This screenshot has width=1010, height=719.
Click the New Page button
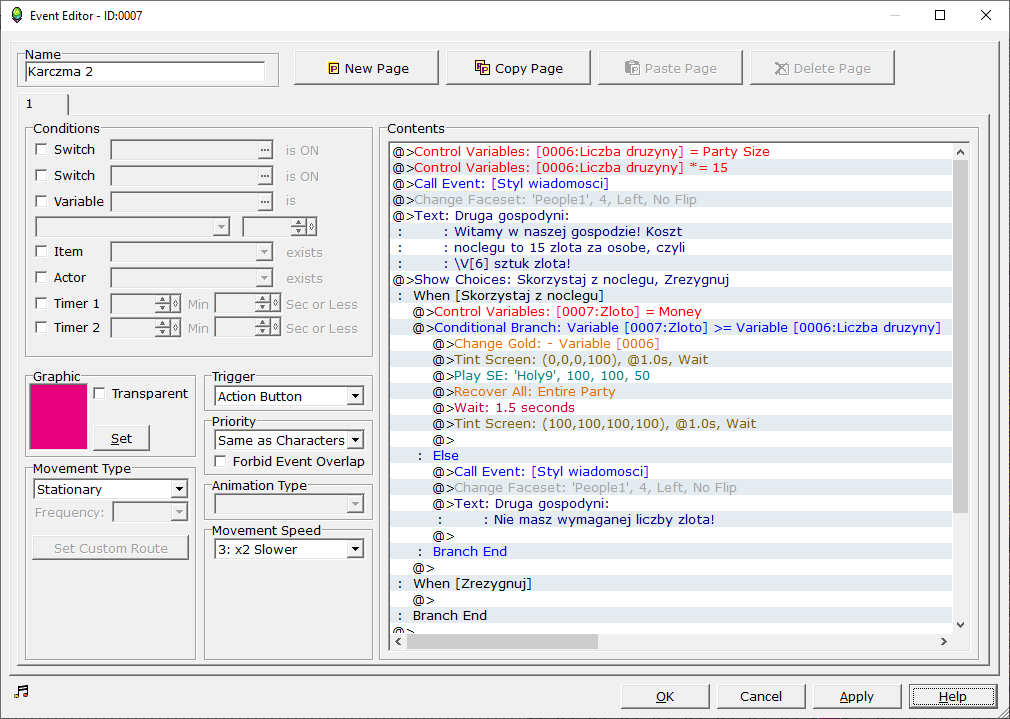366,68
